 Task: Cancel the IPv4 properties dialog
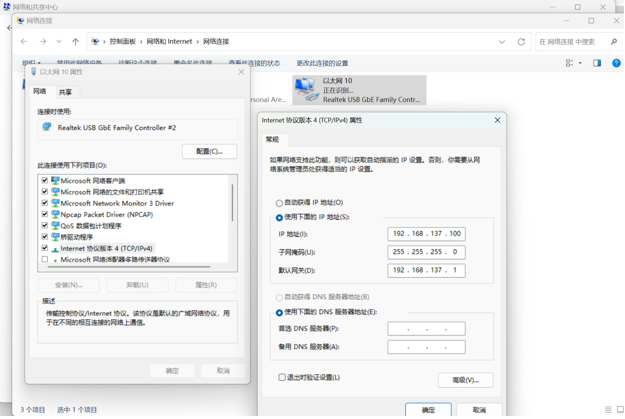(479, 410)
